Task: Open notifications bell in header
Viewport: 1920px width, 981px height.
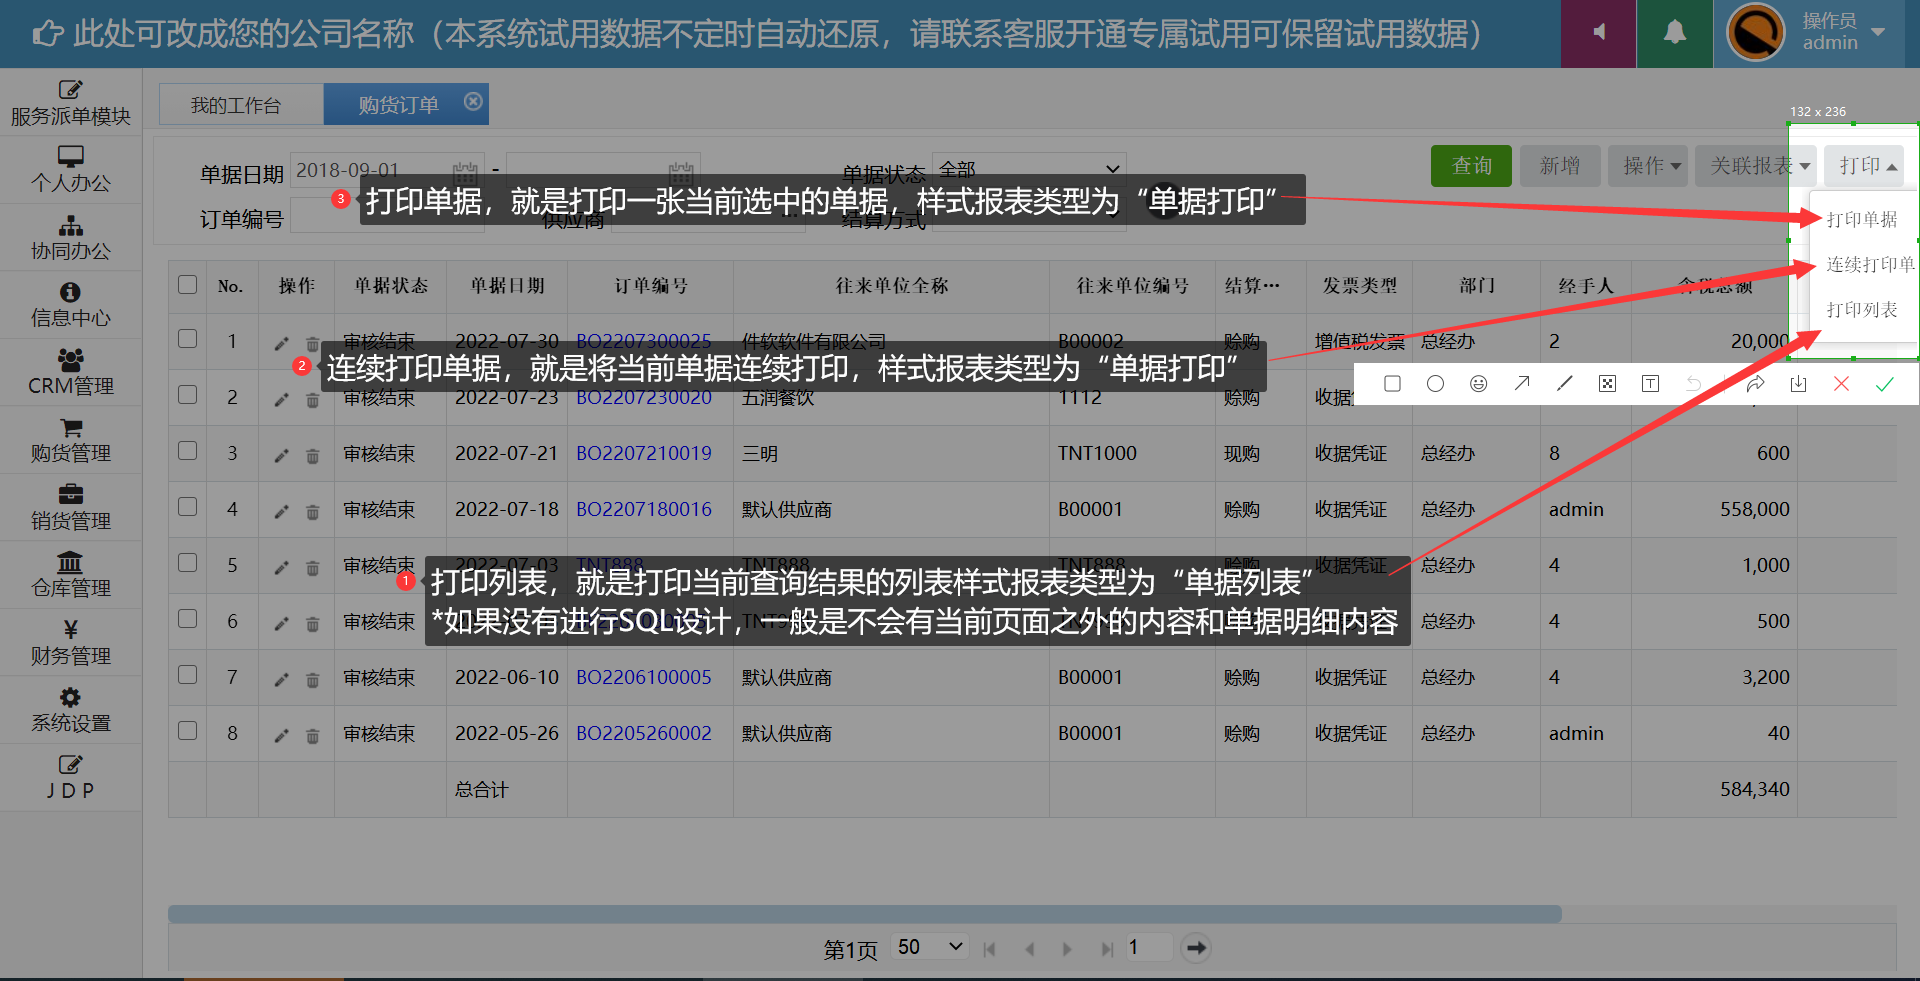Action: pyautogui.click(x=1674, y=33)
